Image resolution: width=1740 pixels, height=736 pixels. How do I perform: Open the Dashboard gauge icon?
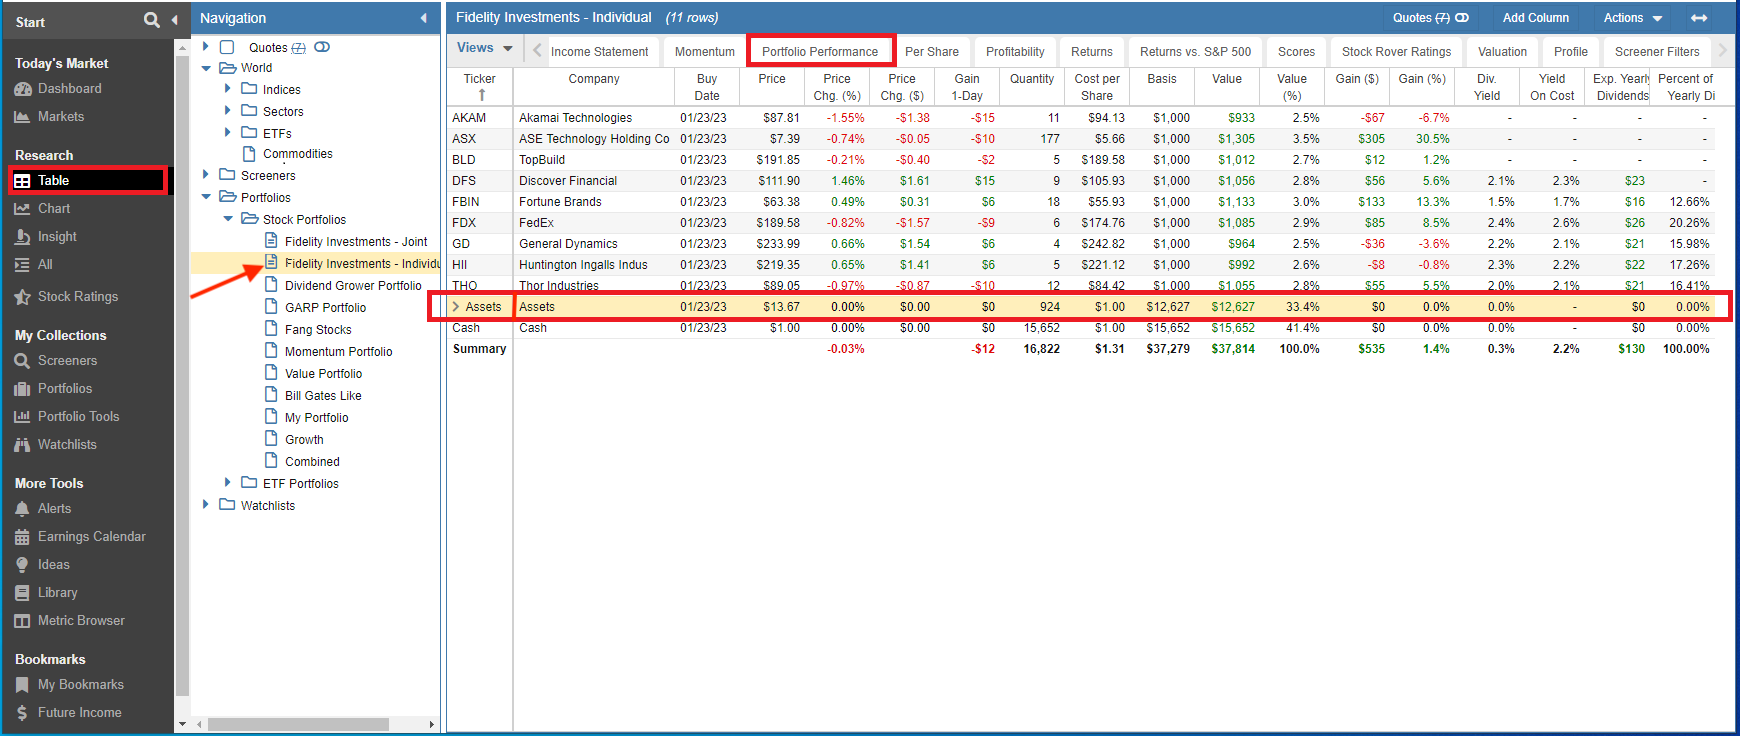(x=22, y=89)
